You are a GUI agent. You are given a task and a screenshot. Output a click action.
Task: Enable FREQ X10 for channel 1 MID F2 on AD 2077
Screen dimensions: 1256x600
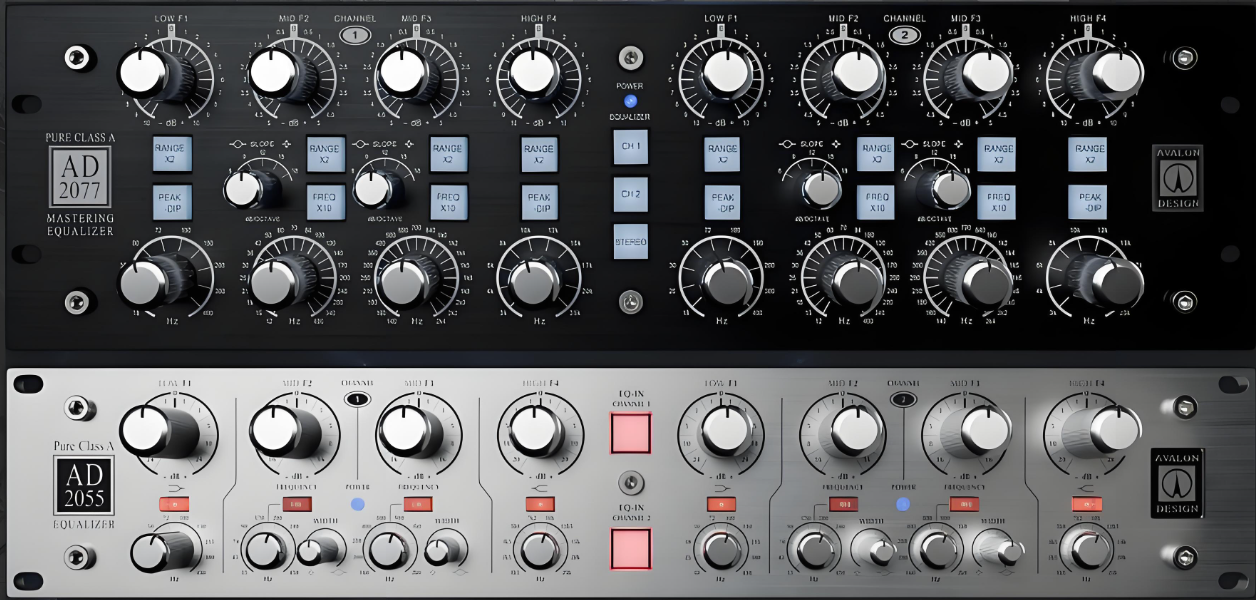(x=325, y=201)
